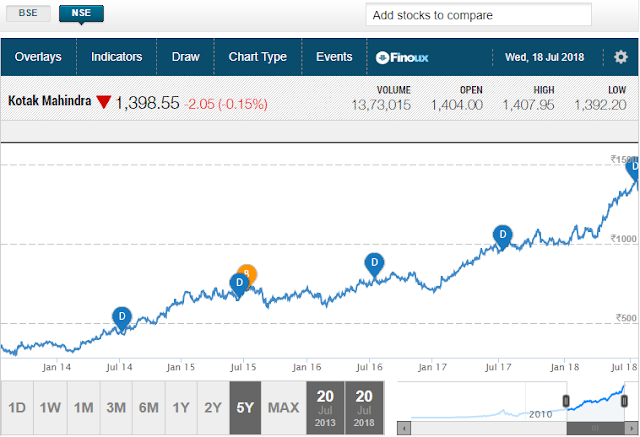Switch to NSE exchange
The image size is (640, 437).
click(81, 13)
